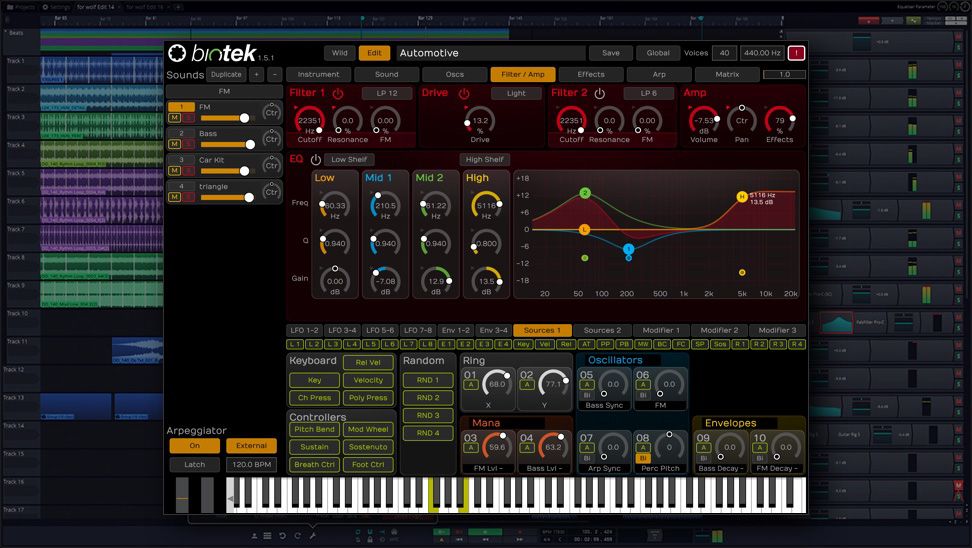The width and height of the screenshot is (972, 548).
Task: Open FM sound Ctr pan control
Action: 272,113
